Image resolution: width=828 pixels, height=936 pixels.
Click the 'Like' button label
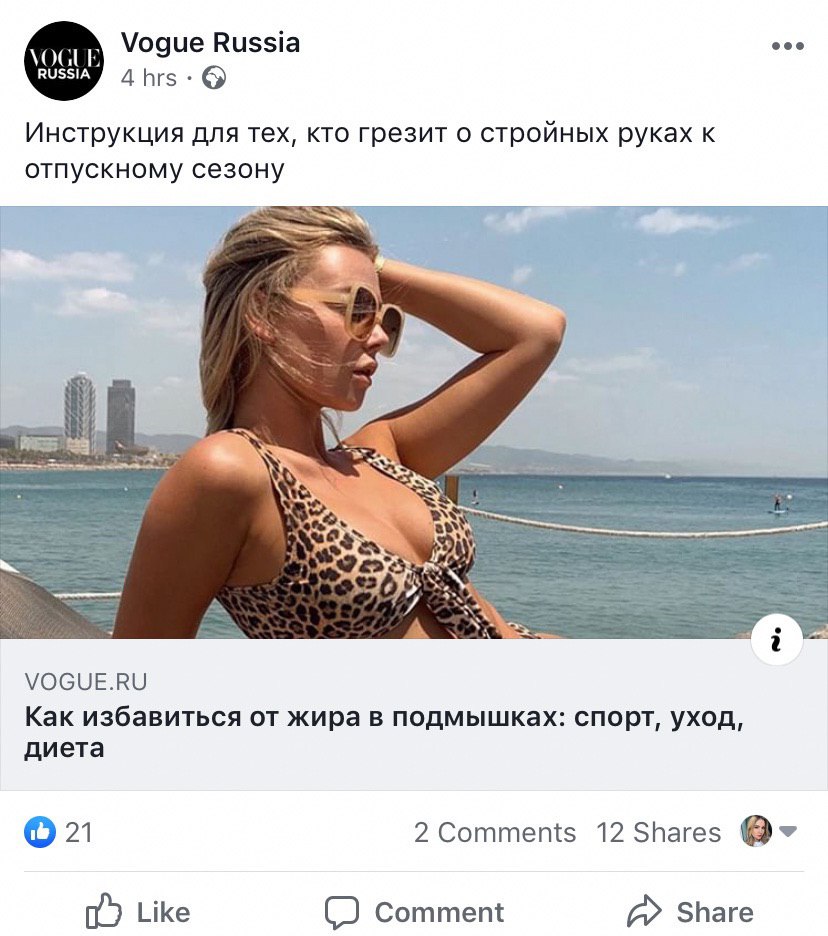click(164, 912)
